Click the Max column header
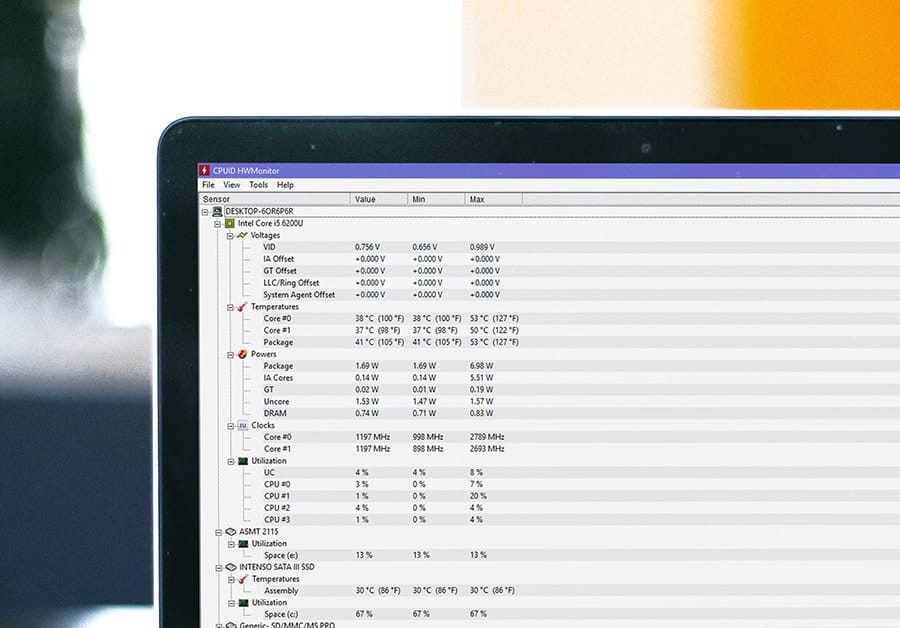Screen dimensions: 900x628 (494, 199)
